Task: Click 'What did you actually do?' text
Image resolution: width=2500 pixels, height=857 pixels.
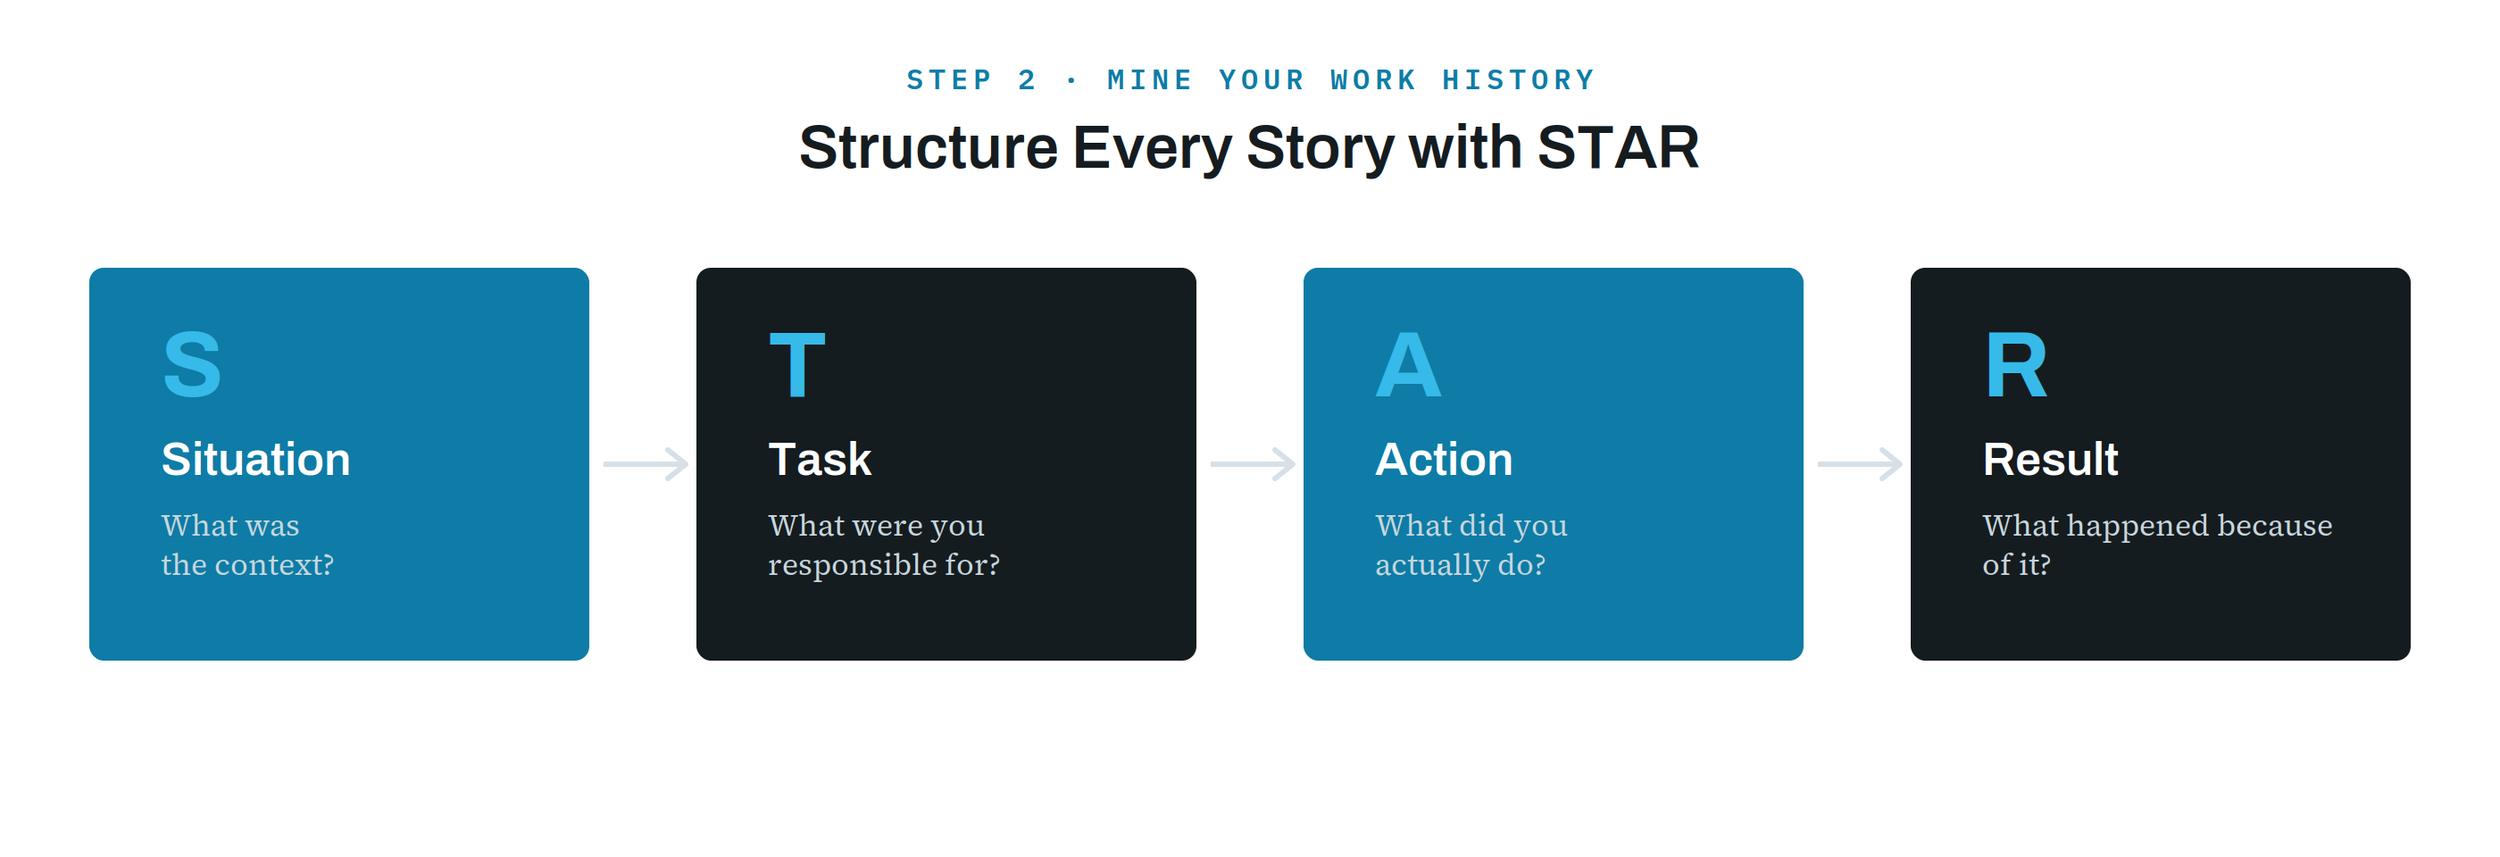Action: 1471,545
